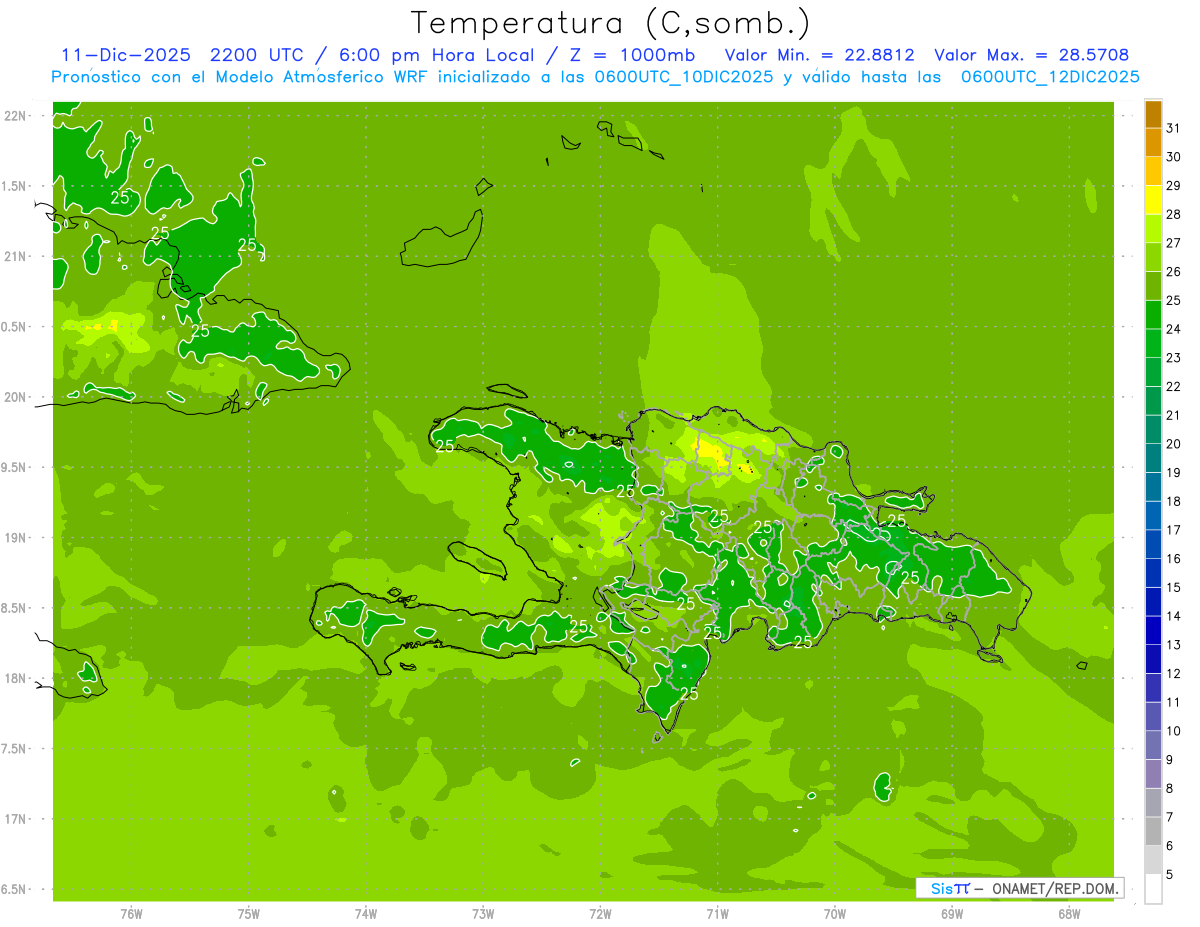Click the legend scale label "11"
The image size is (1200, 927).
pyautogui.click(x=1174, y=702)
